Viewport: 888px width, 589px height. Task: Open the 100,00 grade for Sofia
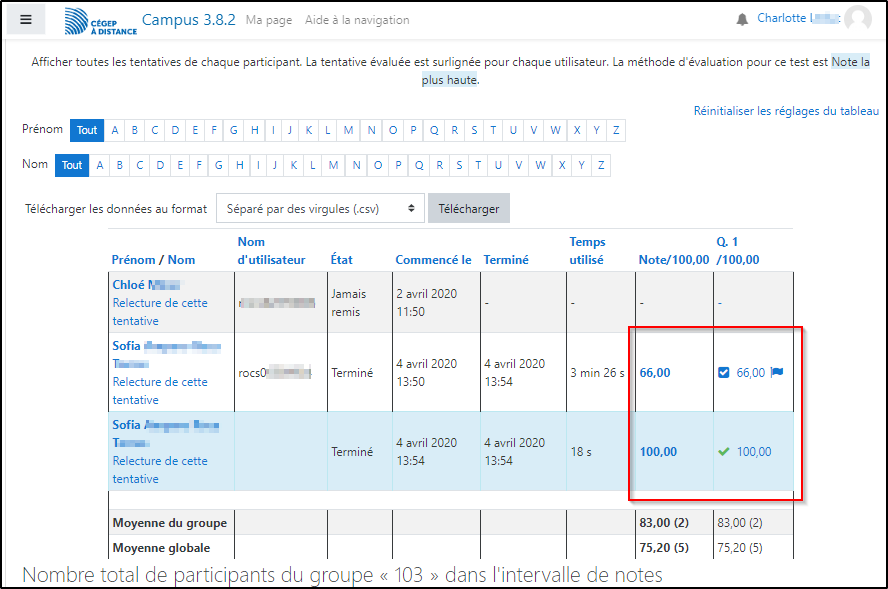pos(658,452)
